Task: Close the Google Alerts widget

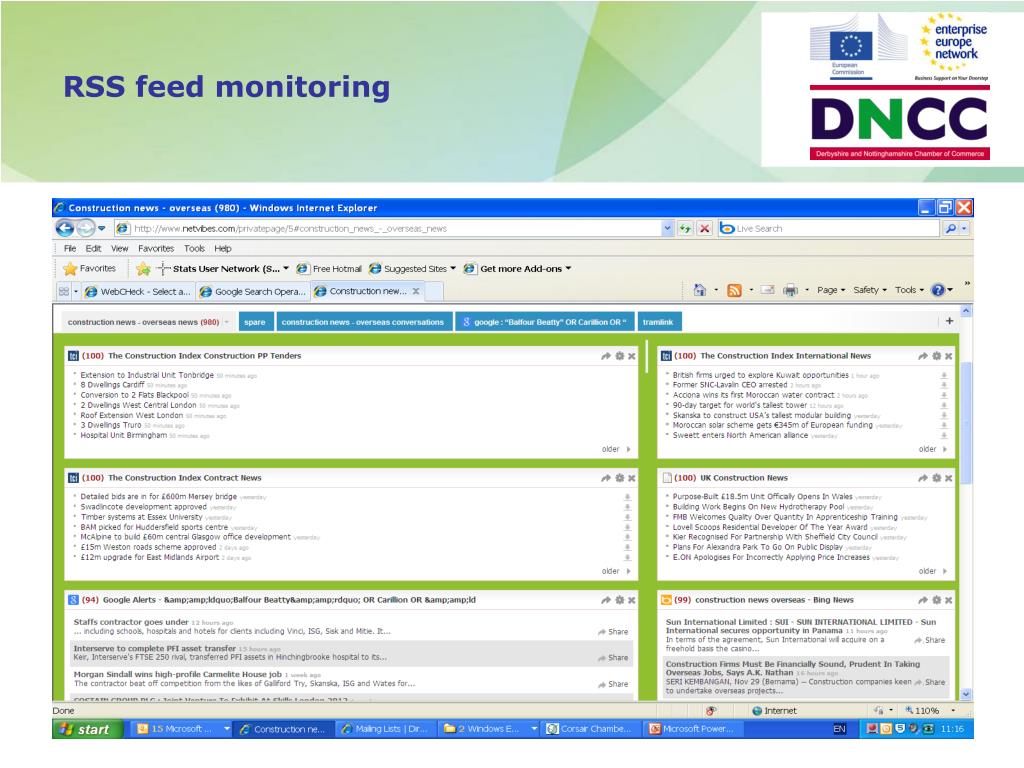Action: point(632,600)
